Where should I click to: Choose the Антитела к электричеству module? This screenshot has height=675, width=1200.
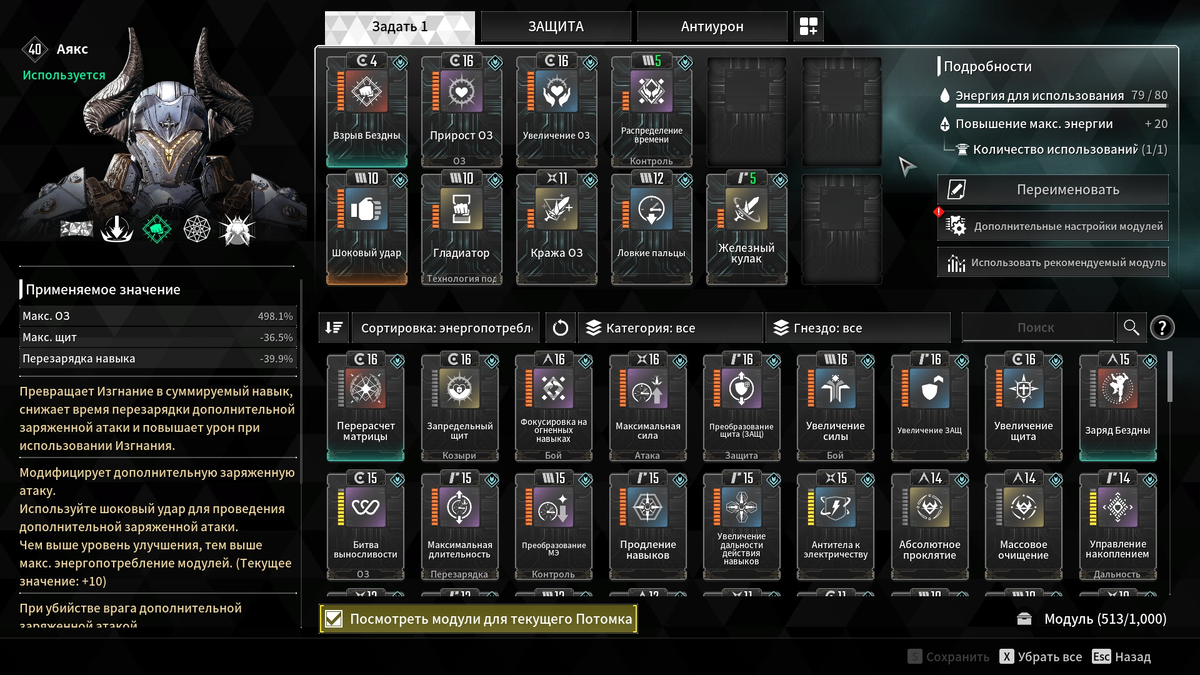pyautogui.click(x=838, y=525)
